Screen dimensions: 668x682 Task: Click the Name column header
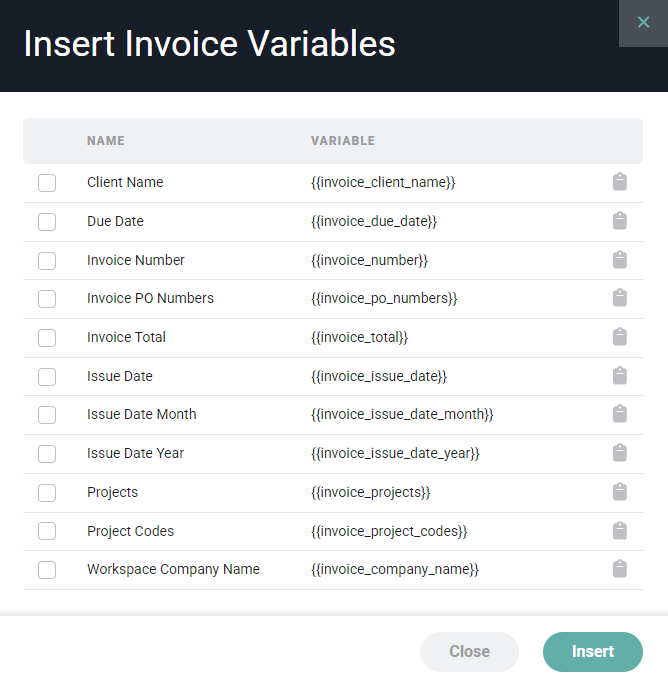105,141
